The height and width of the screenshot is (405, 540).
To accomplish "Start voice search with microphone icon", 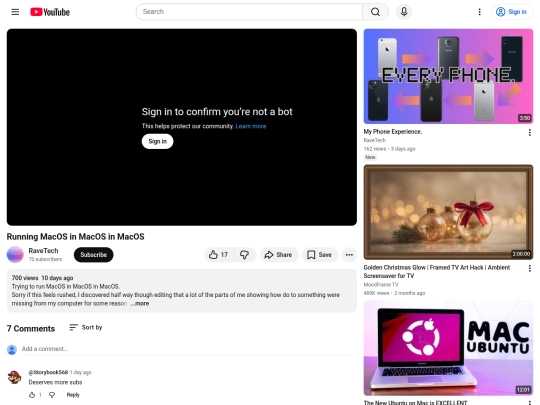I will coord(404,12).
